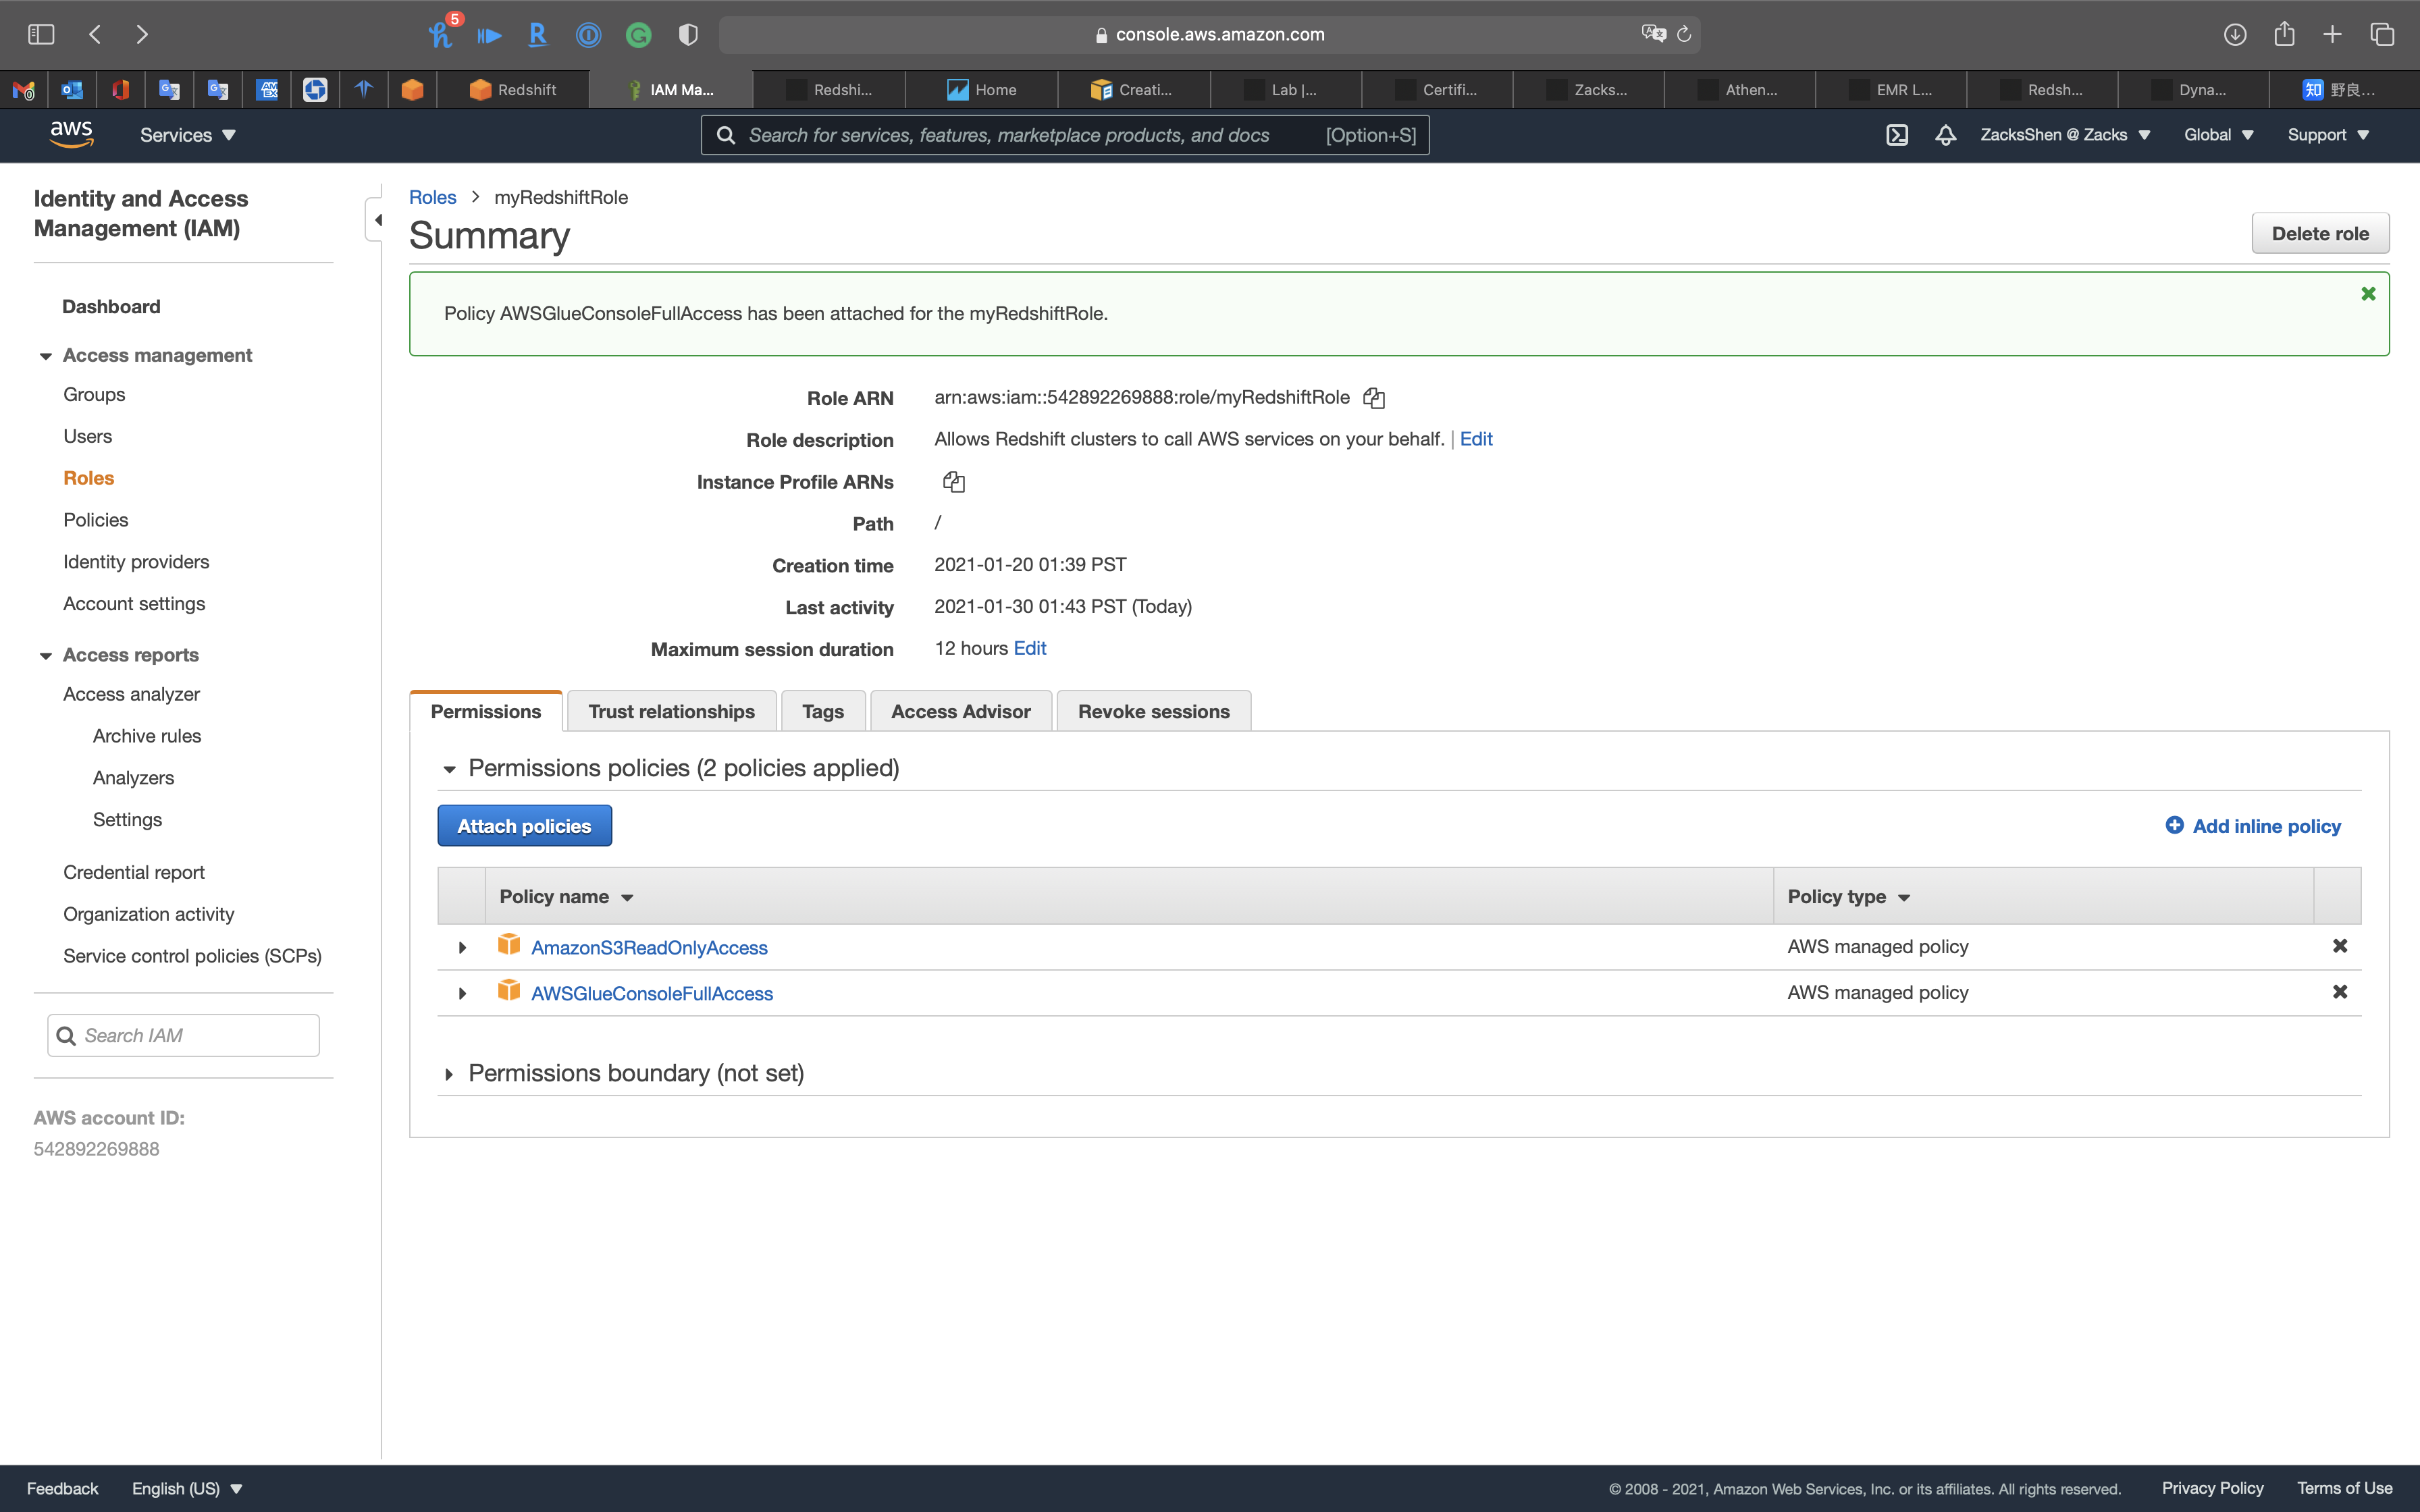Detach AWSGlueConsoleFullAccess with its X icon
2420x1512 pixels.
coord(2339,992)
